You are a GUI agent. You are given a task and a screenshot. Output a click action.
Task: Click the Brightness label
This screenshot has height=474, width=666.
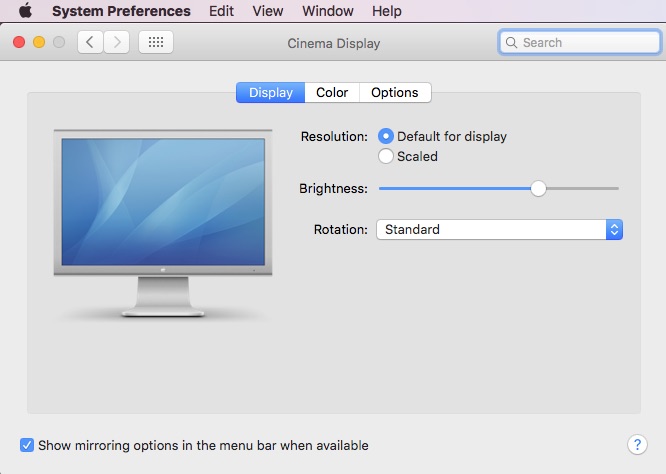point(333,188)
